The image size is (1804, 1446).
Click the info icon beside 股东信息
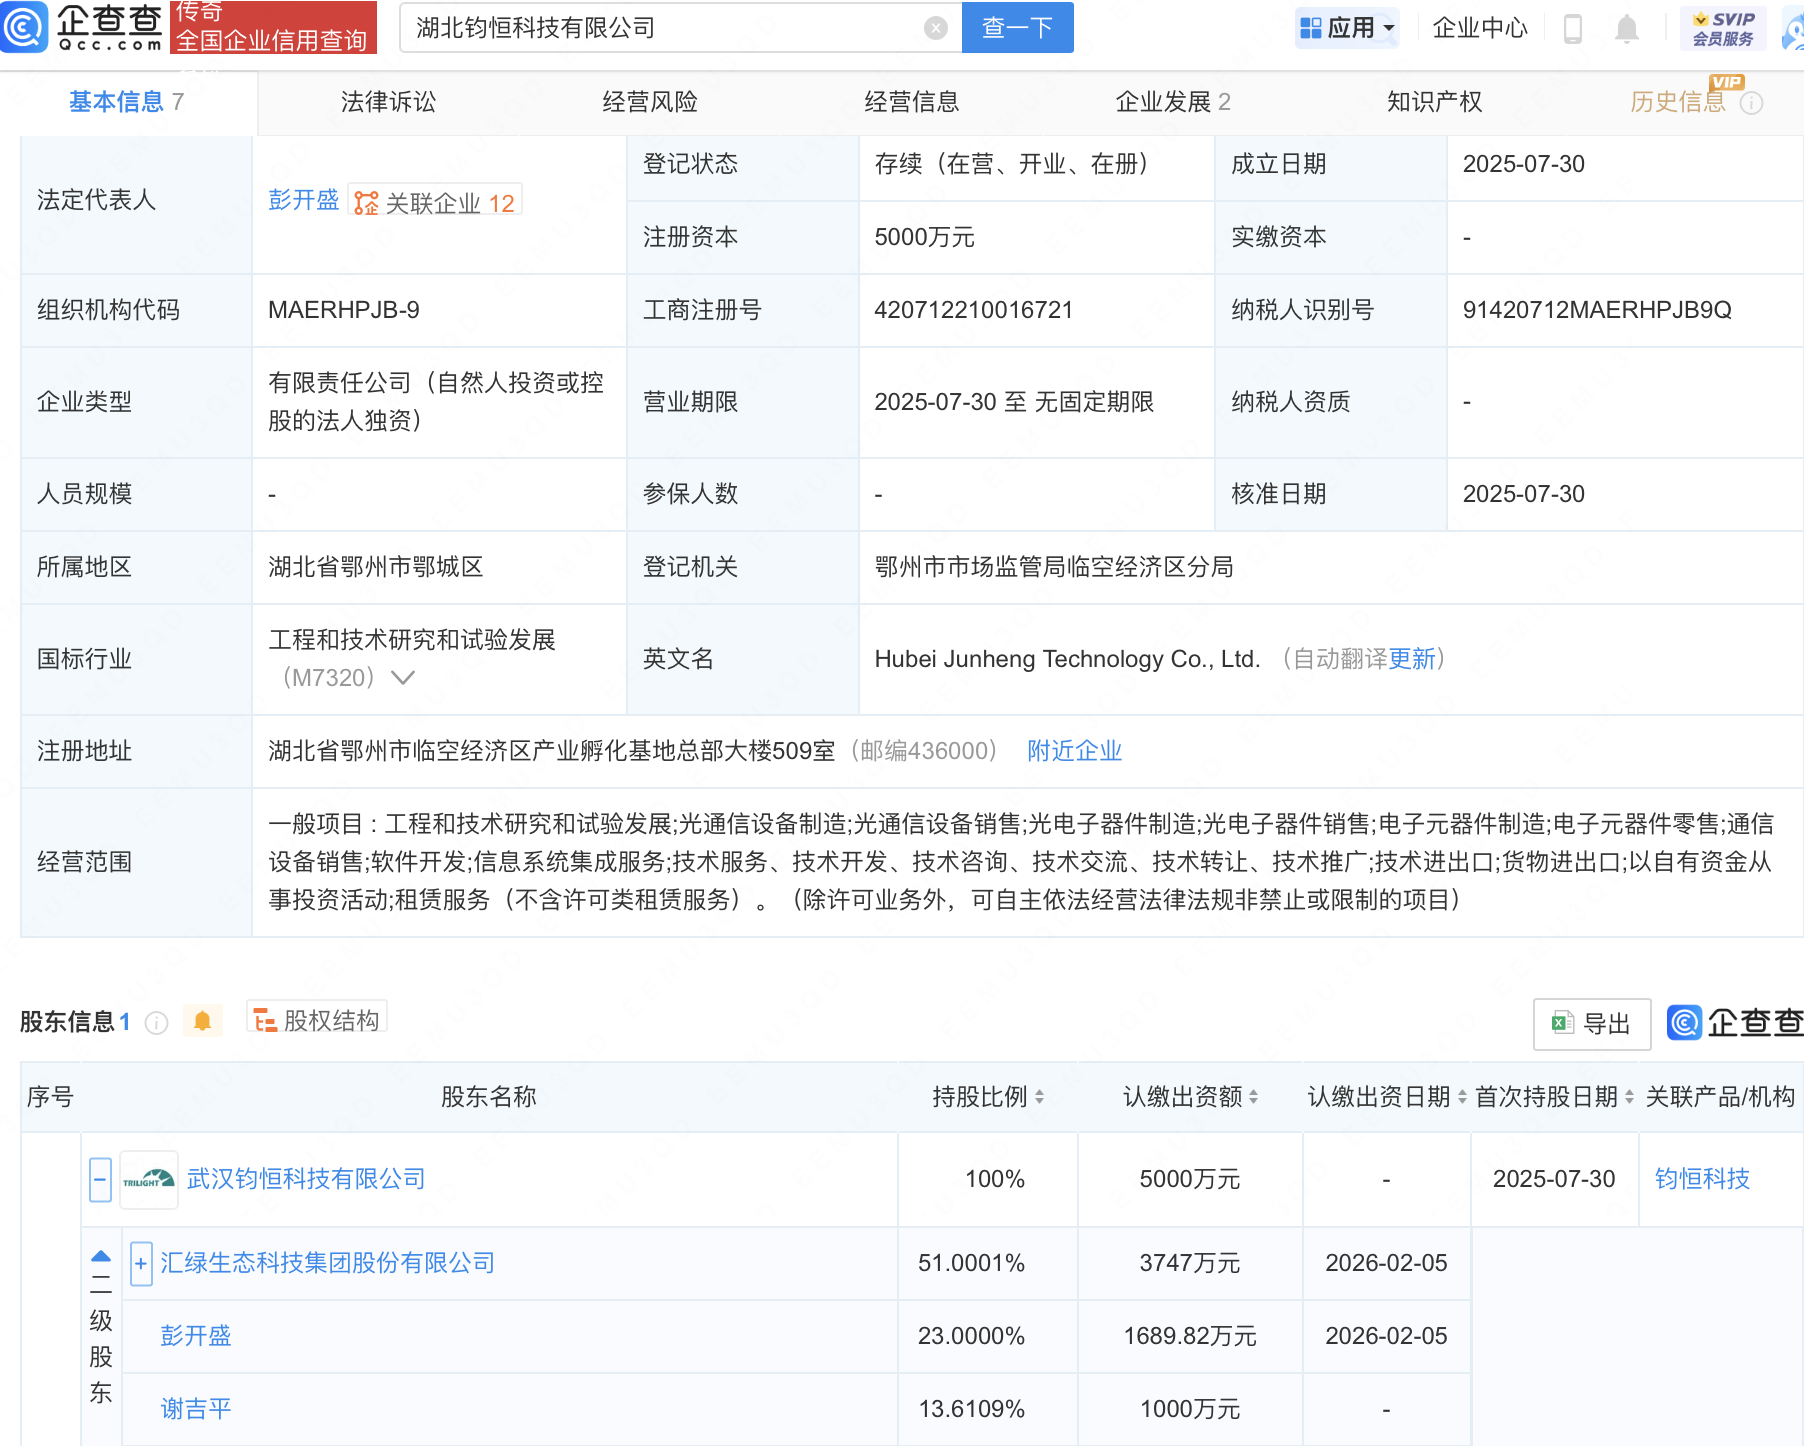[x=156, y=1022]
